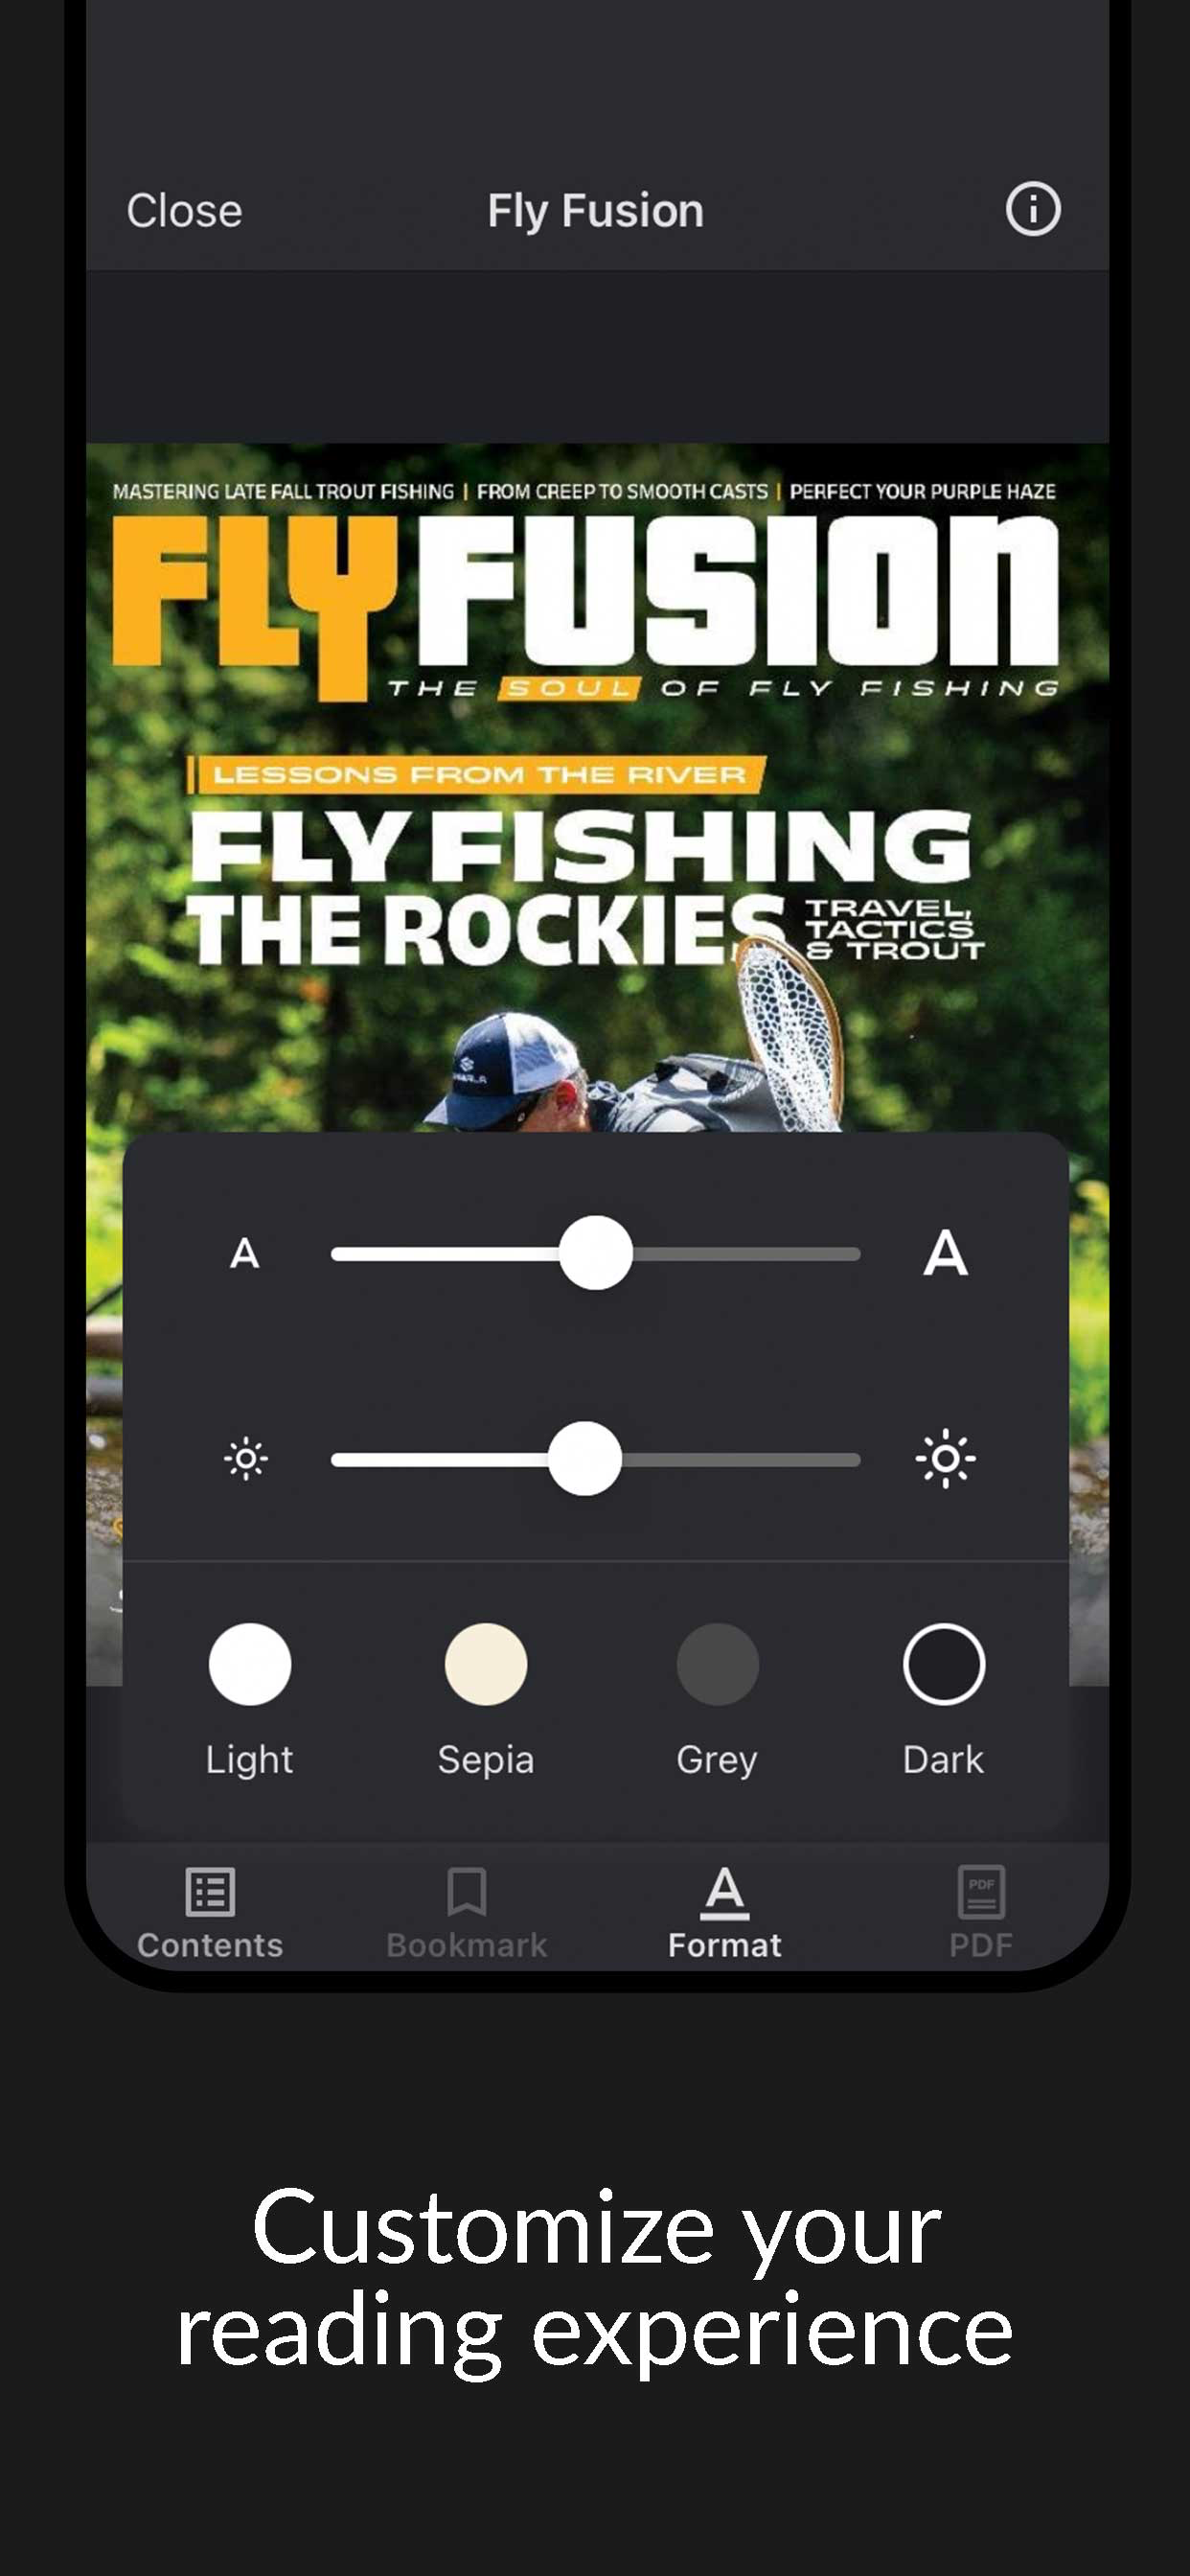The height and width of the screenshot is (2576, 1190).
Task: Close the Fly Fusion reader
Action: click(x=184, y=211)
